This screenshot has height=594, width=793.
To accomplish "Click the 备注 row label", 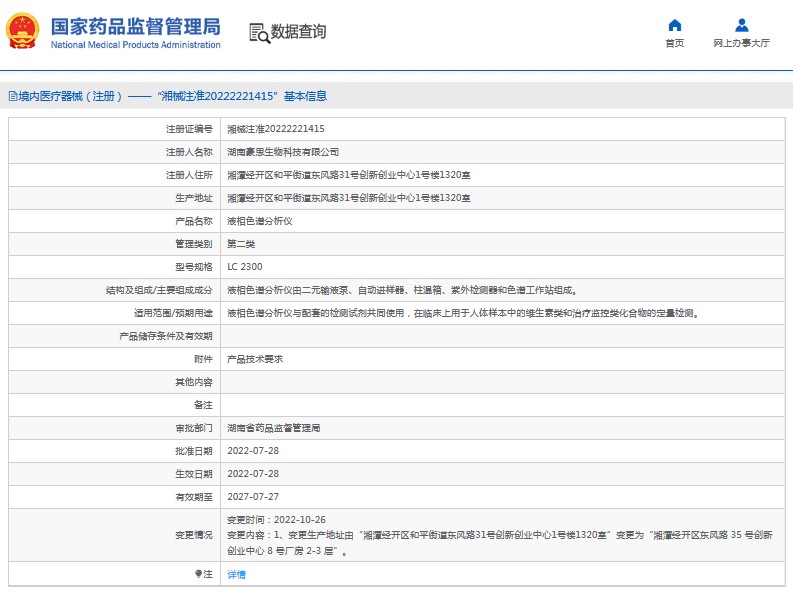I will click(203, 405).
